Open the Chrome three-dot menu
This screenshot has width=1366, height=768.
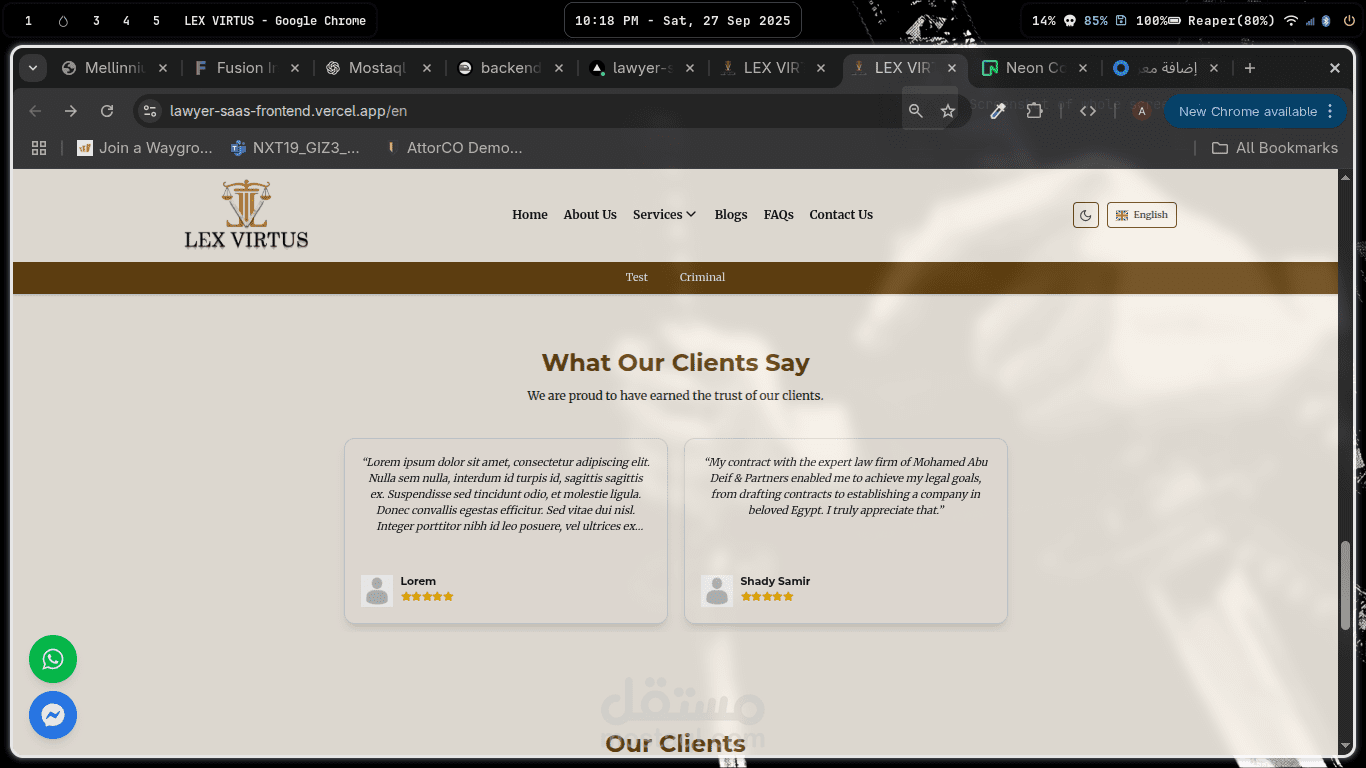point(1330,111)
